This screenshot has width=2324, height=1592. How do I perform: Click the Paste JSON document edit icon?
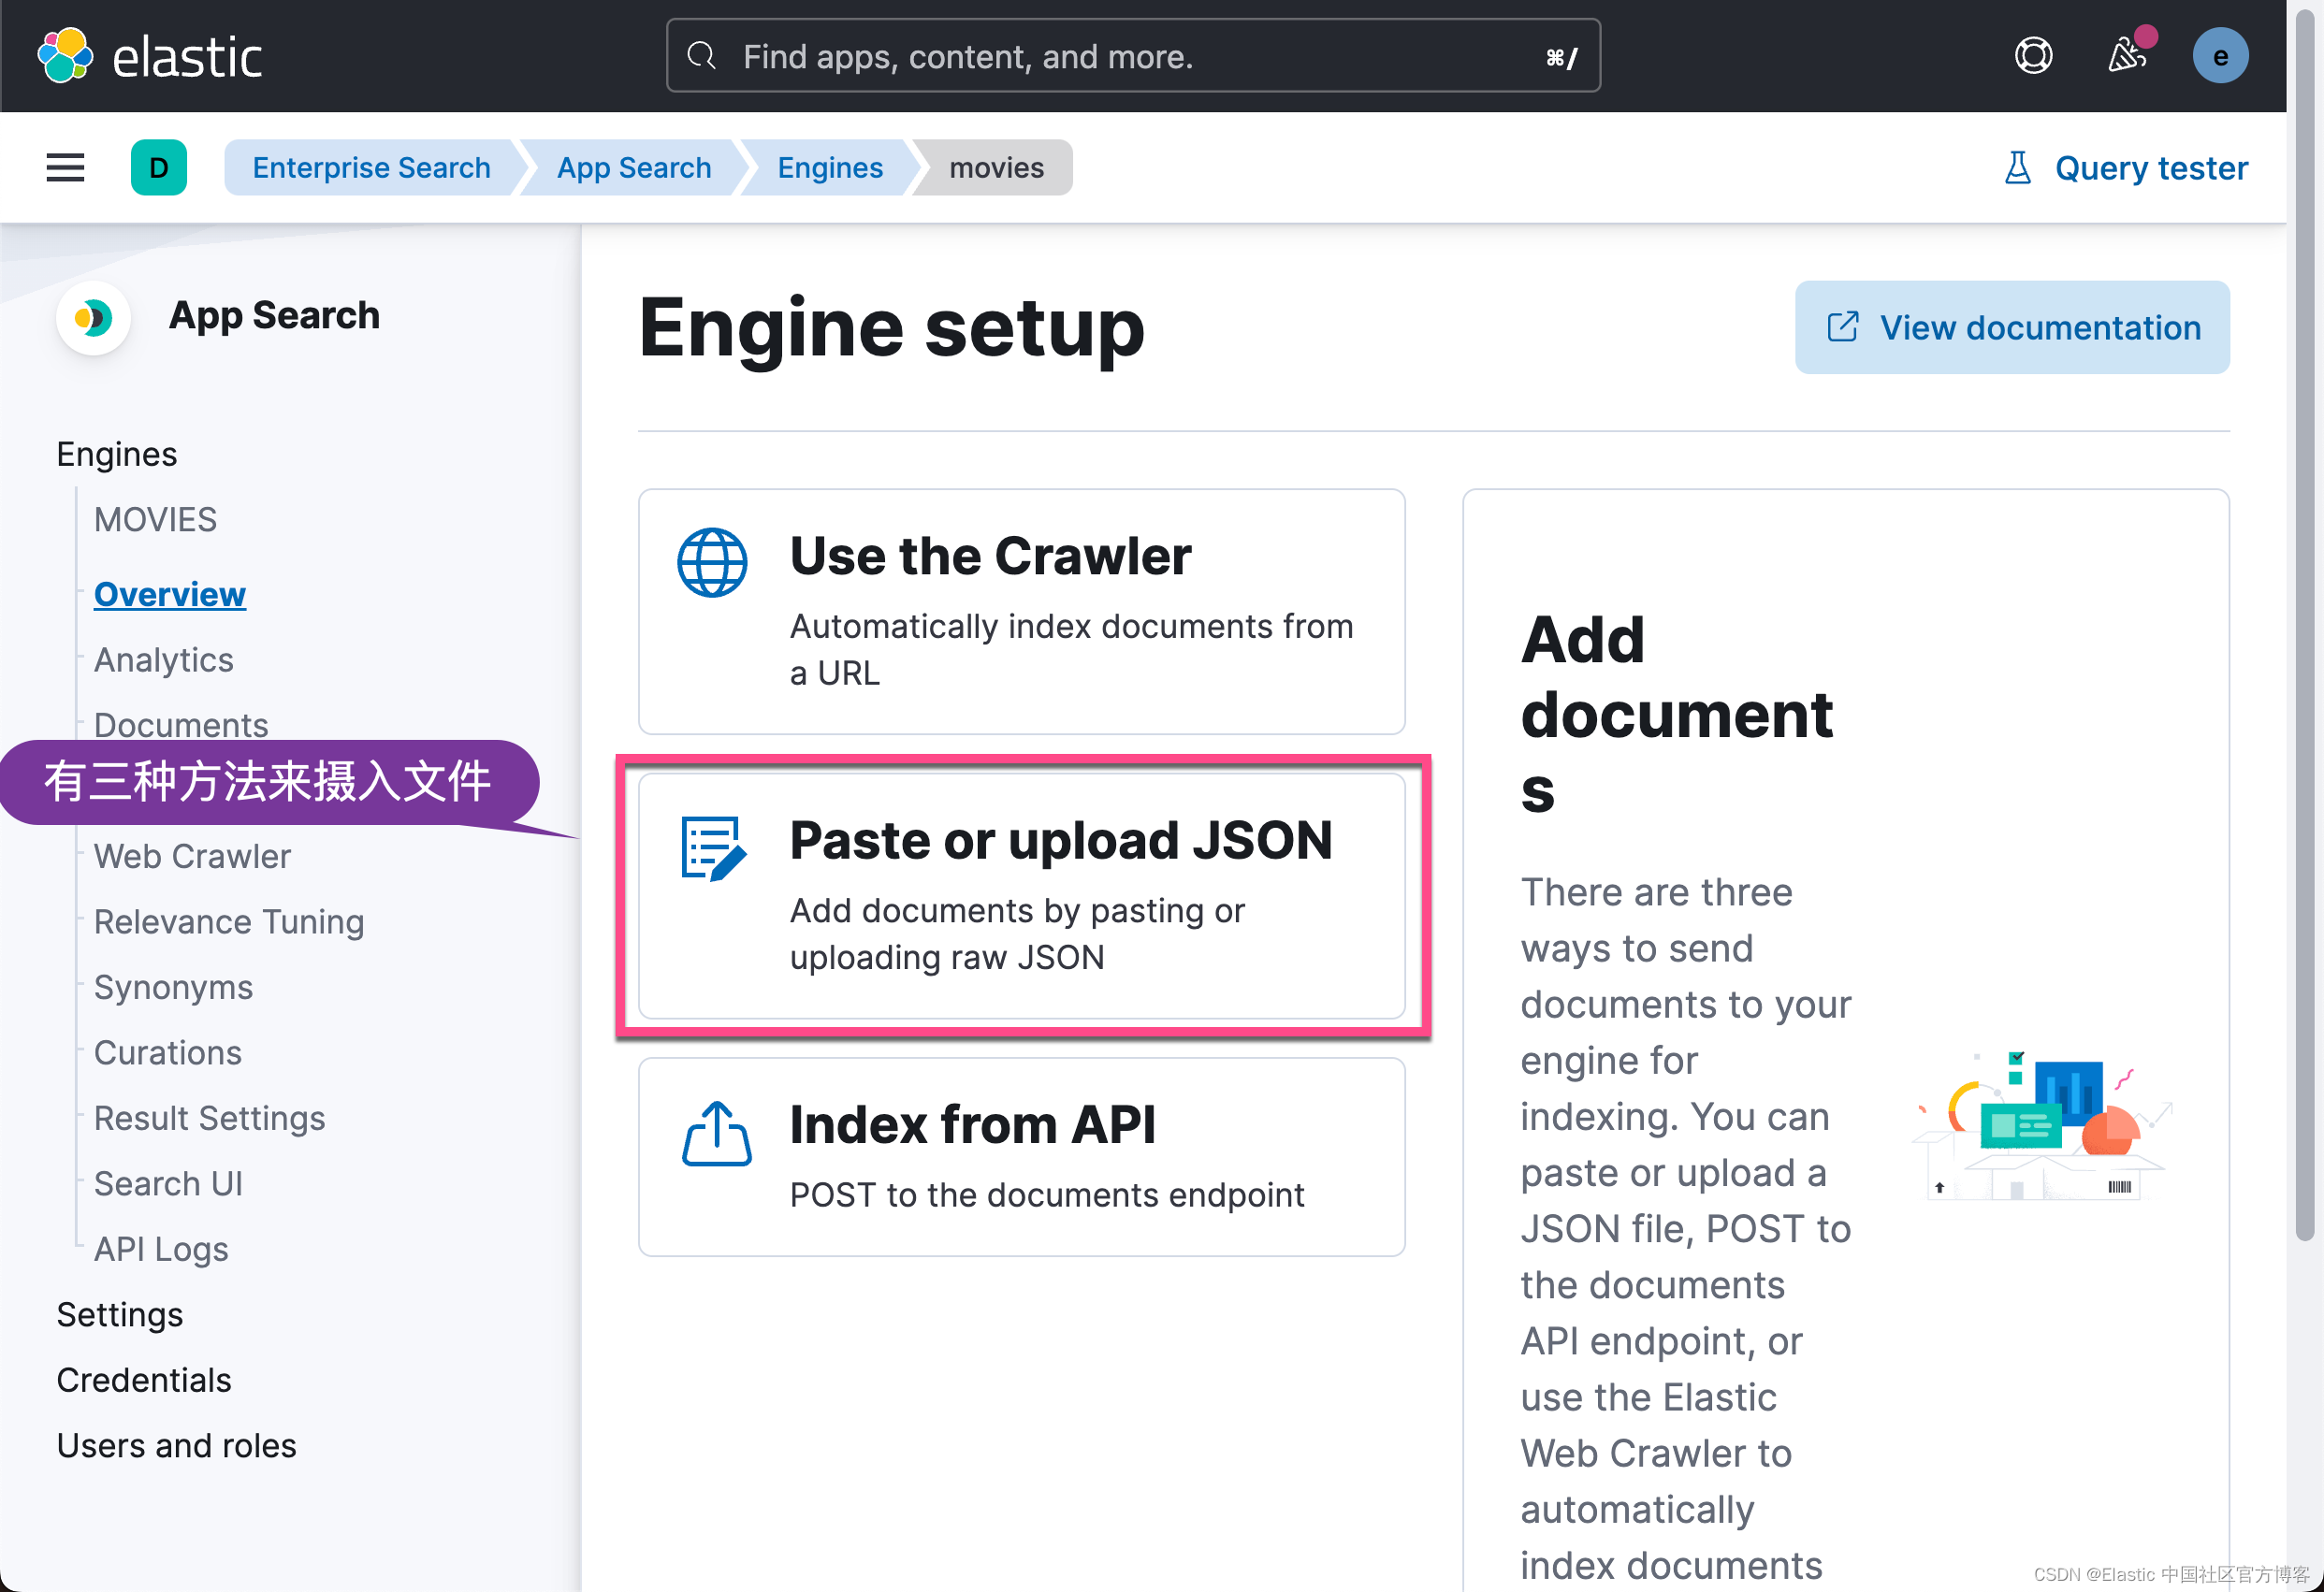pos(714,849)
